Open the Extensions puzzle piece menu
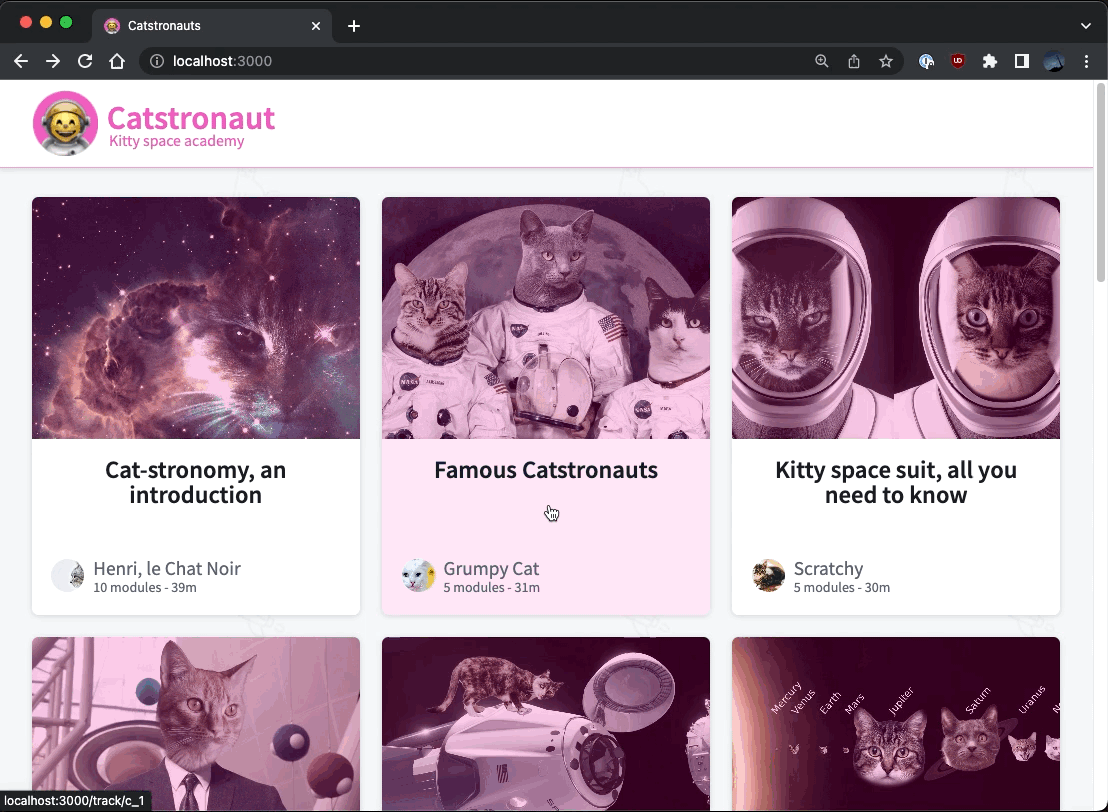This screenshot has height=812, width=1108. [989, 61]
